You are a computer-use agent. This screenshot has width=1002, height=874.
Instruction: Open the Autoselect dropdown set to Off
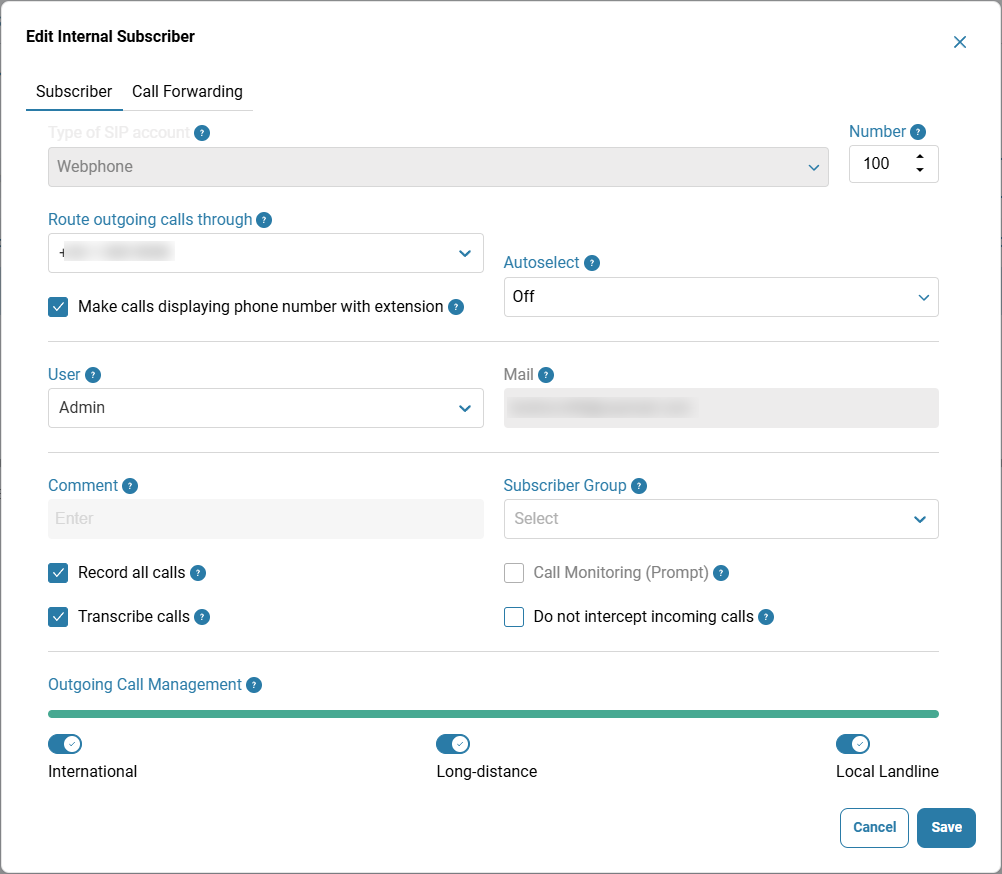pos(721,297)
